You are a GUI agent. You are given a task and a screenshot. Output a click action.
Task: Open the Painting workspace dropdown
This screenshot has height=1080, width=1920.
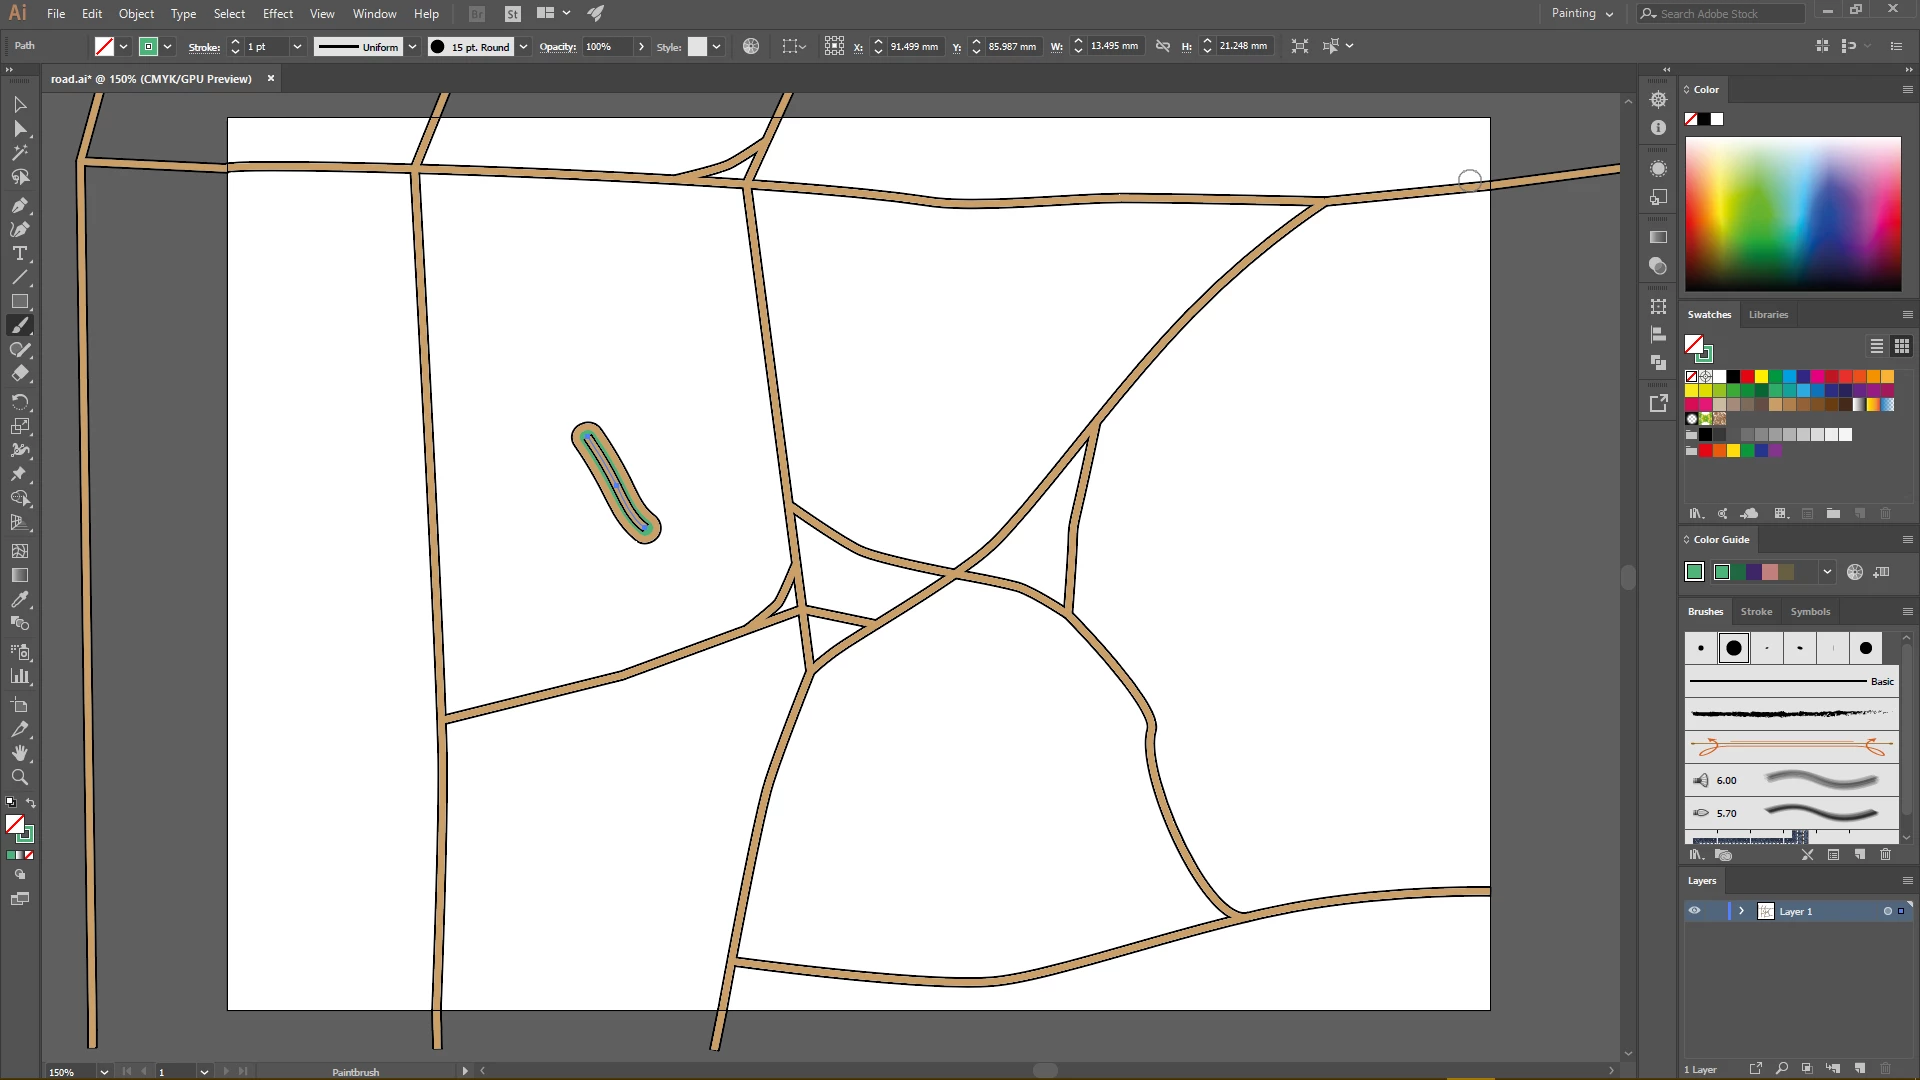click(1582, 13)
